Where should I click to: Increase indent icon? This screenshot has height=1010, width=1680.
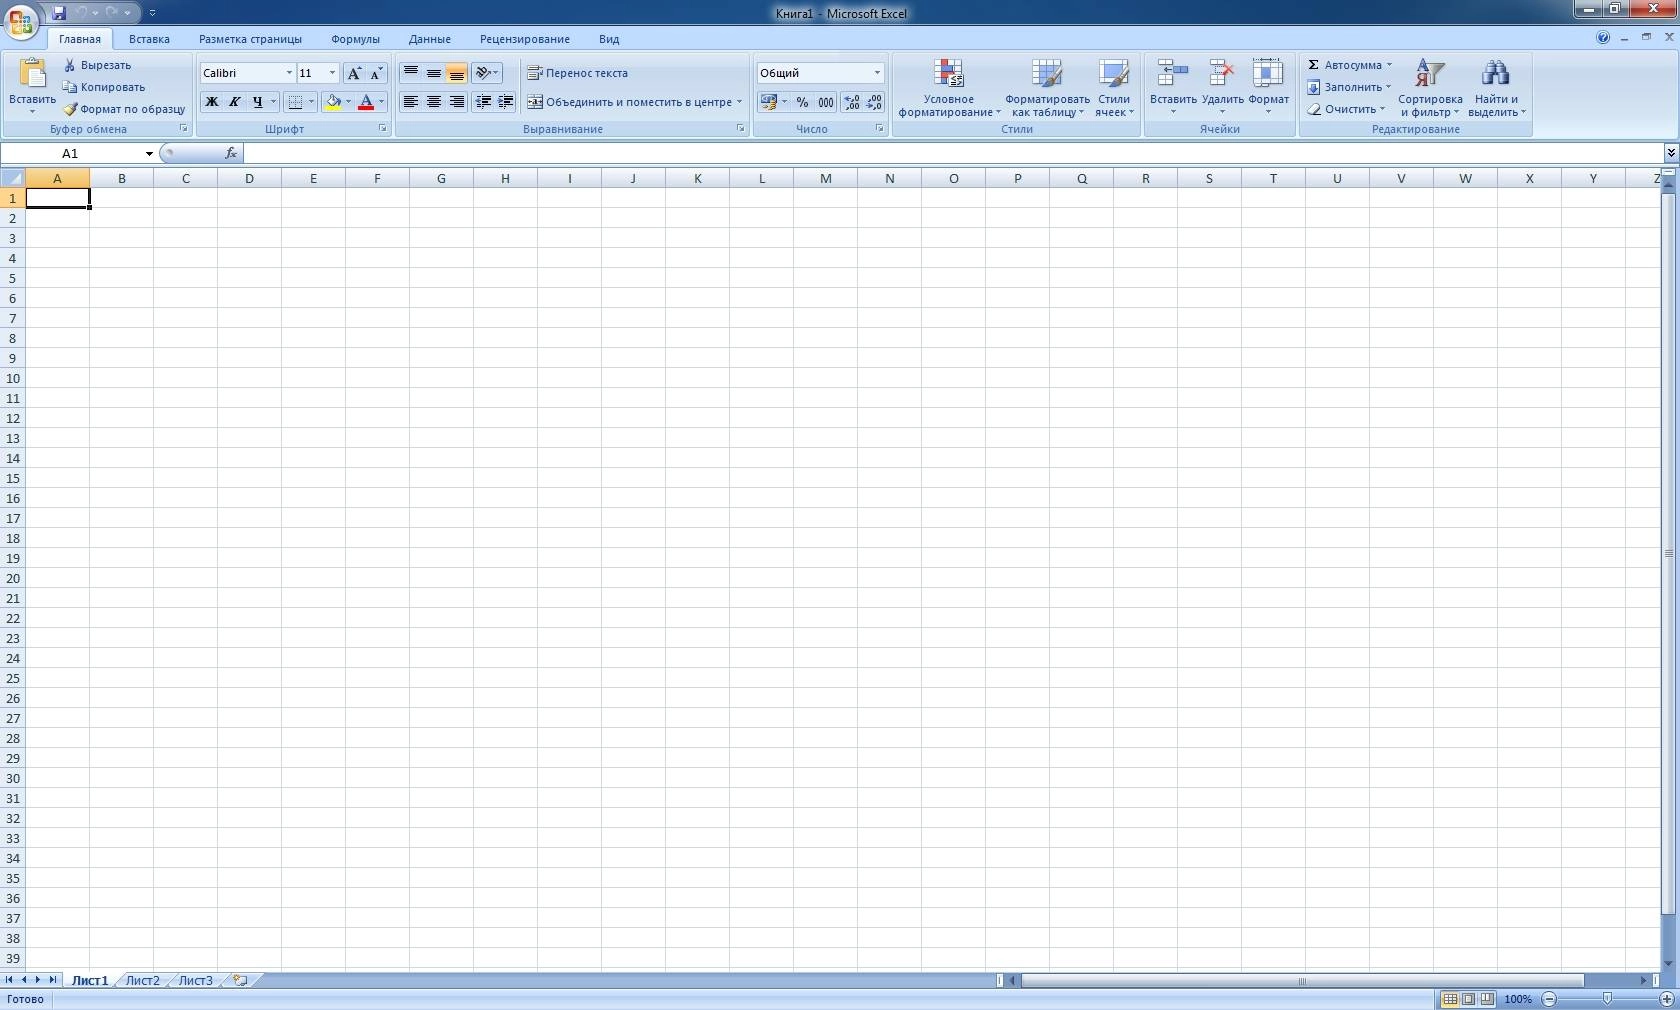(506, 102)
